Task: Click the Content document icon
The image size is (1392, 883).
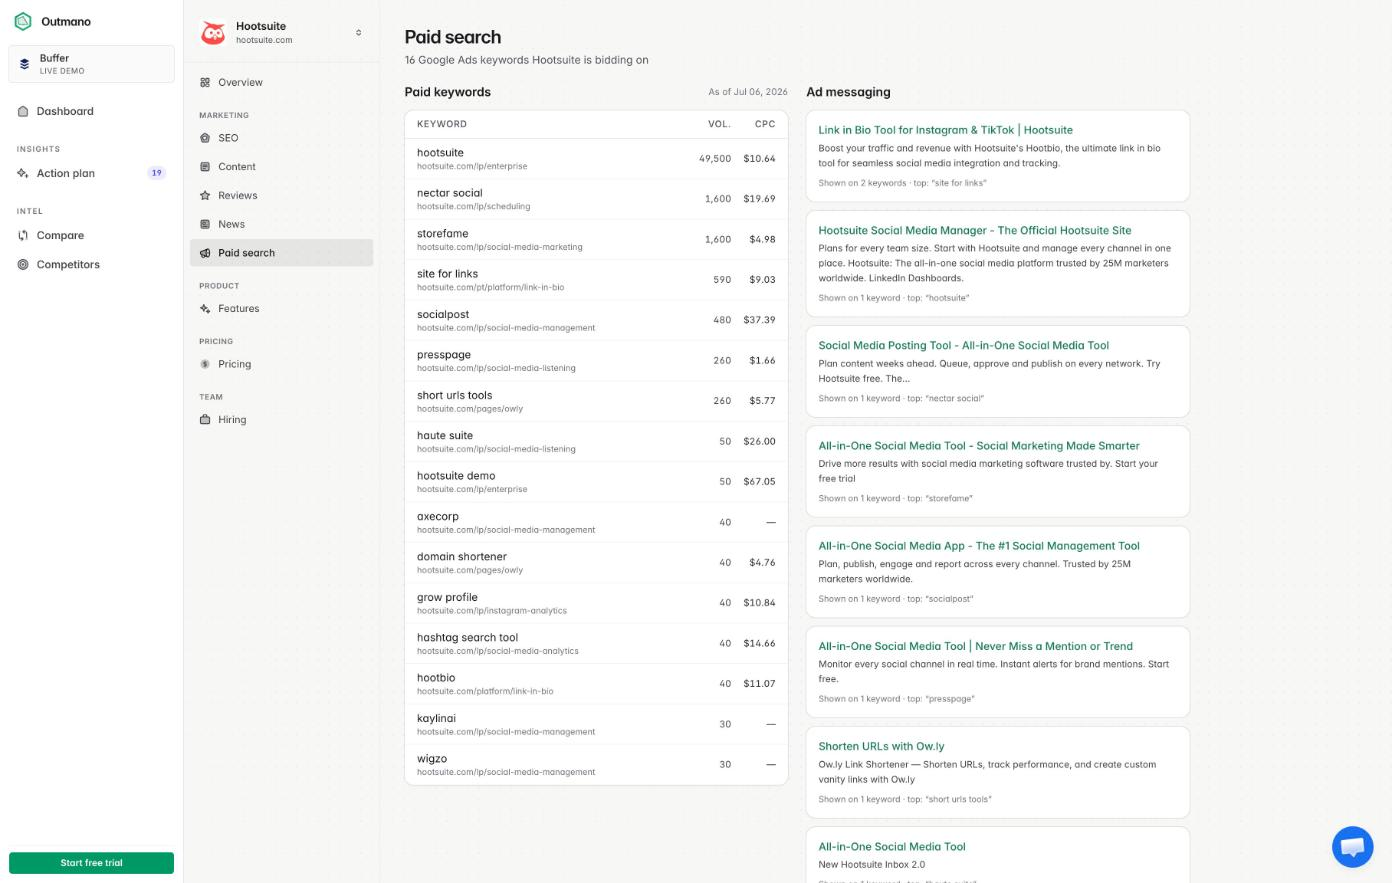Action: pos(205,167)
